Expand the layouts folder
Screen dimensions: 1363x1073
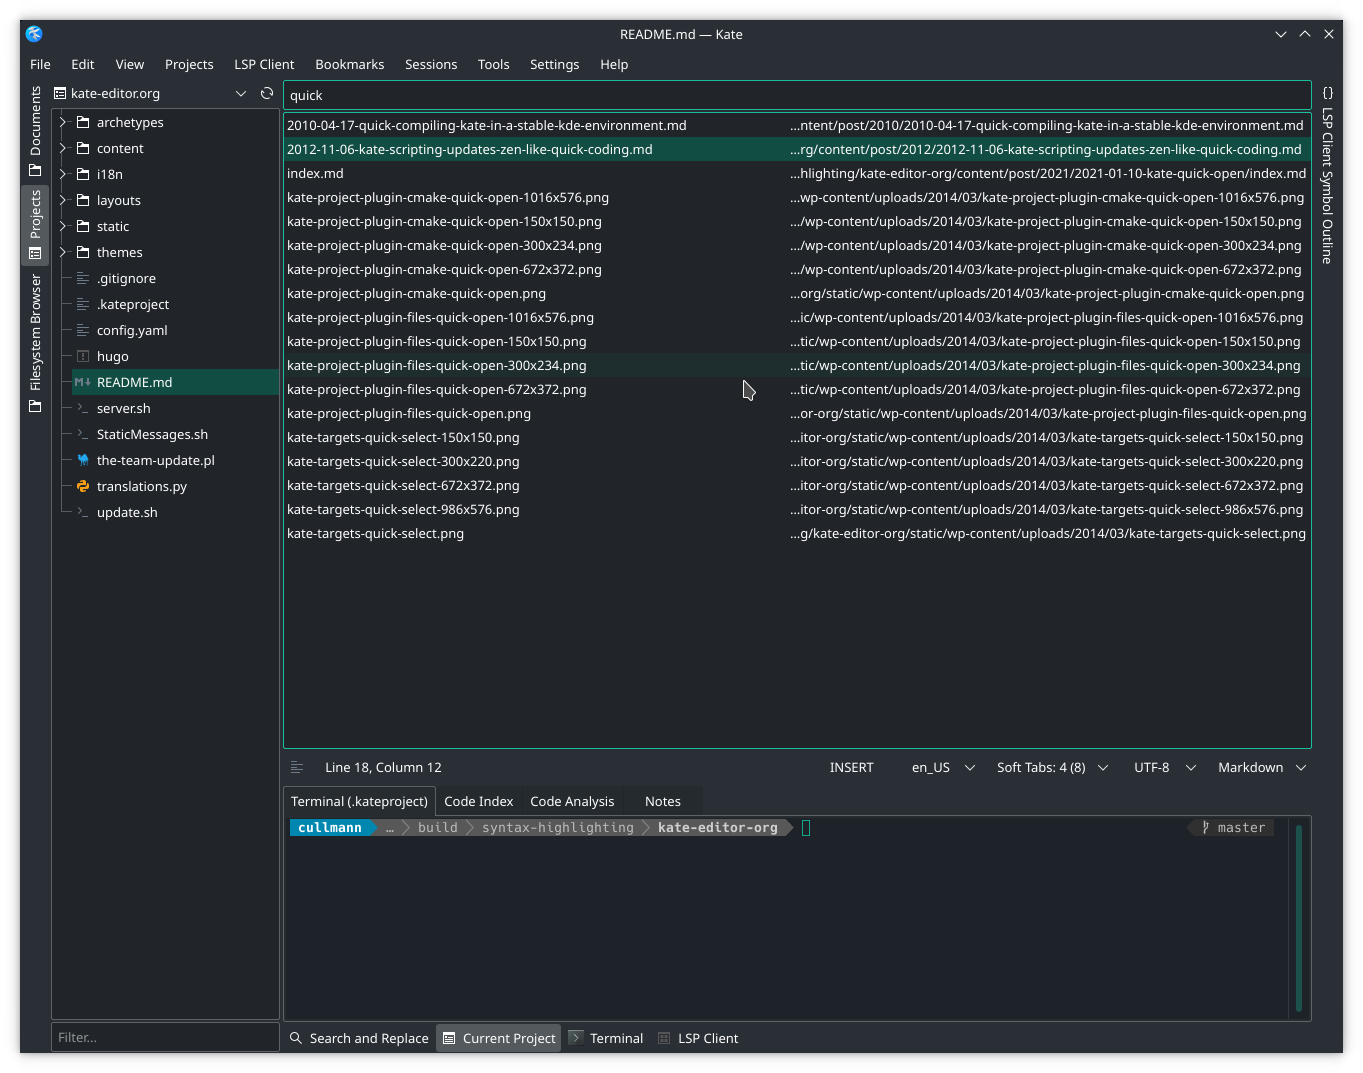point(62,200)
